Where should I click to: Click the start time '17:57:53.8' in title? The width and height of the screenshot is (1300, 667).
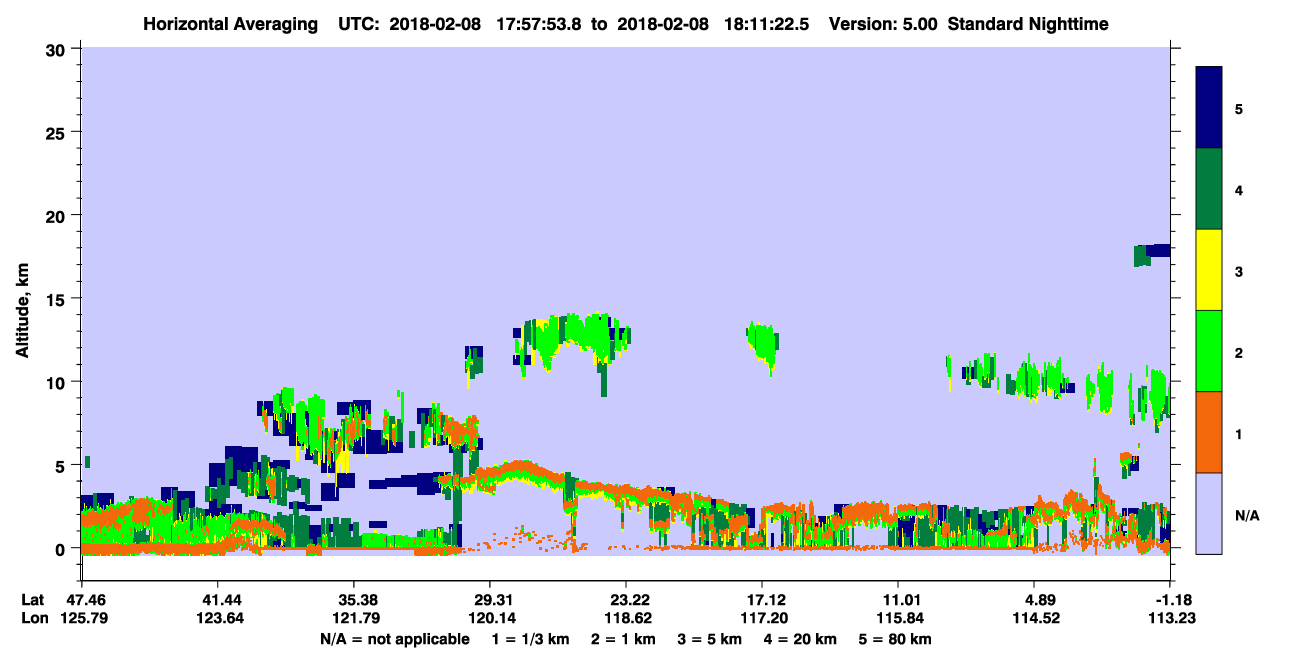[x=537, y=23]
